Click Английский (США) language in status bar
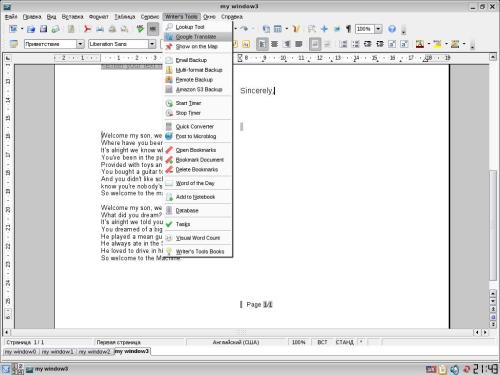 coord(236,342)
